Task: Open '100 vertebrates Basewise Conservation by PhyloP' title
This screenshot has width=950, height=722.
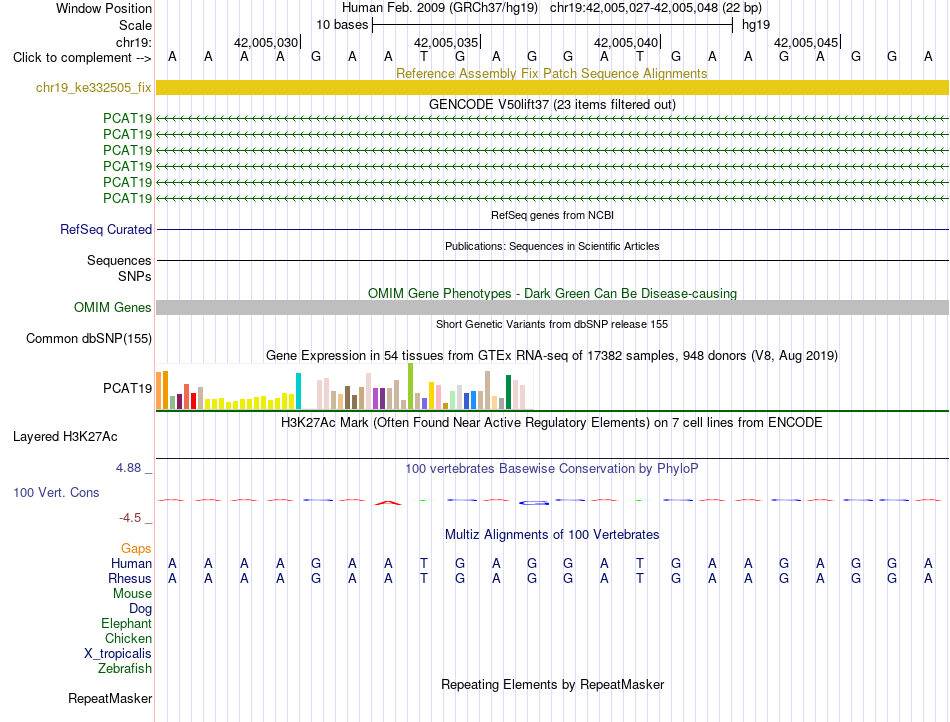Action: [x=552, y=468]
